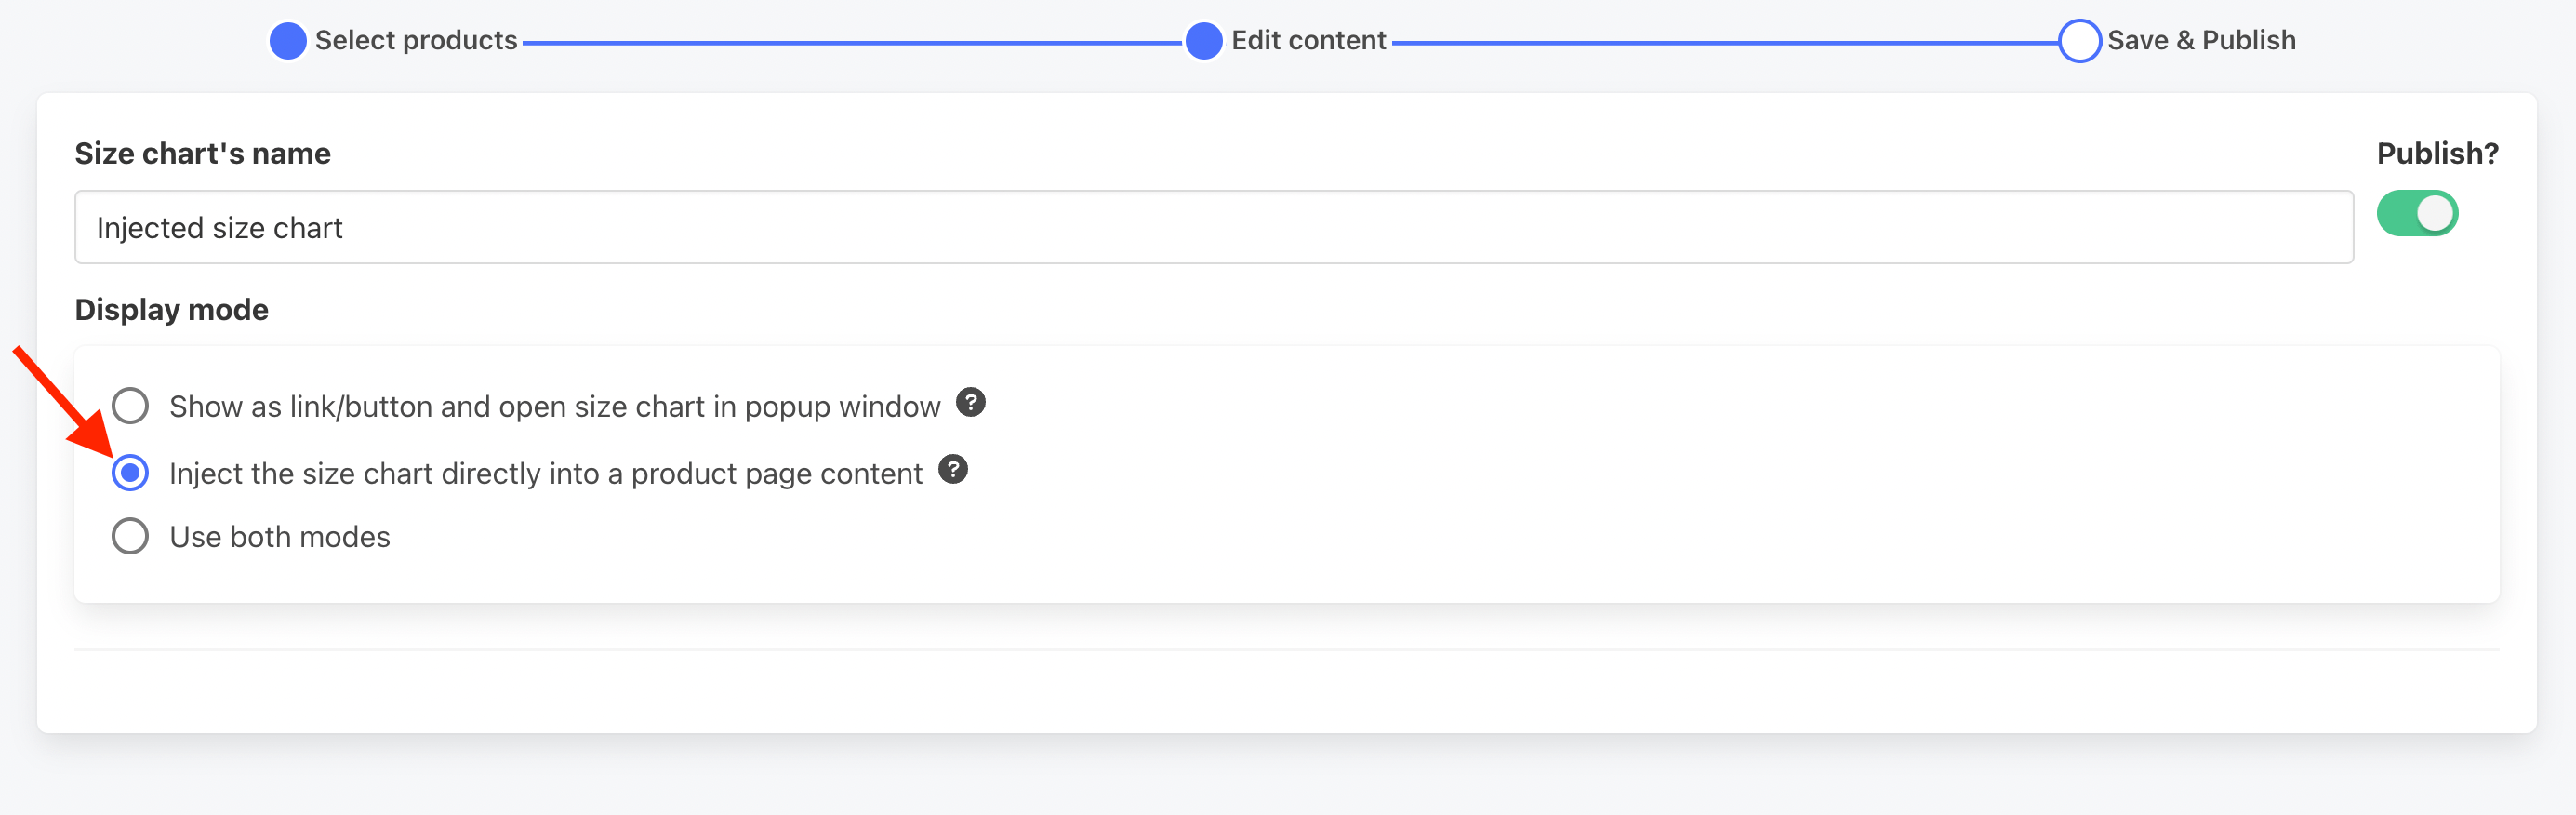Click the Size chart's name label
Image resolution: width=2576 pixels, height=815 pixels.
tap(203, 153)
